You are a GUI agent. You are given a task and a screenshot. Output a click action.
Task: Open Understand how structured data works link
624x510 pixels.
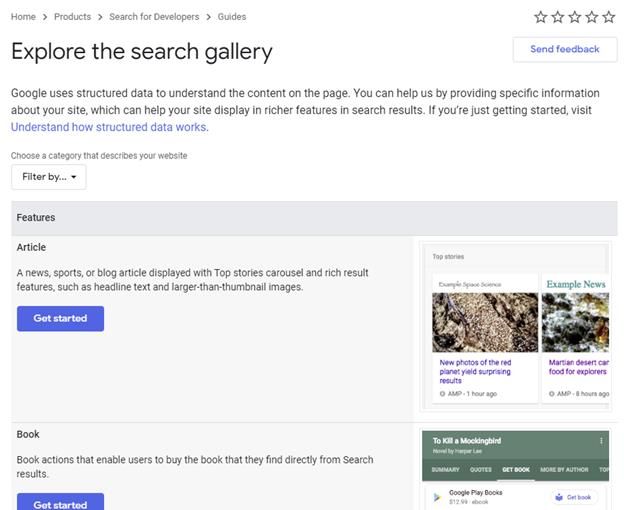pos(110,127)
